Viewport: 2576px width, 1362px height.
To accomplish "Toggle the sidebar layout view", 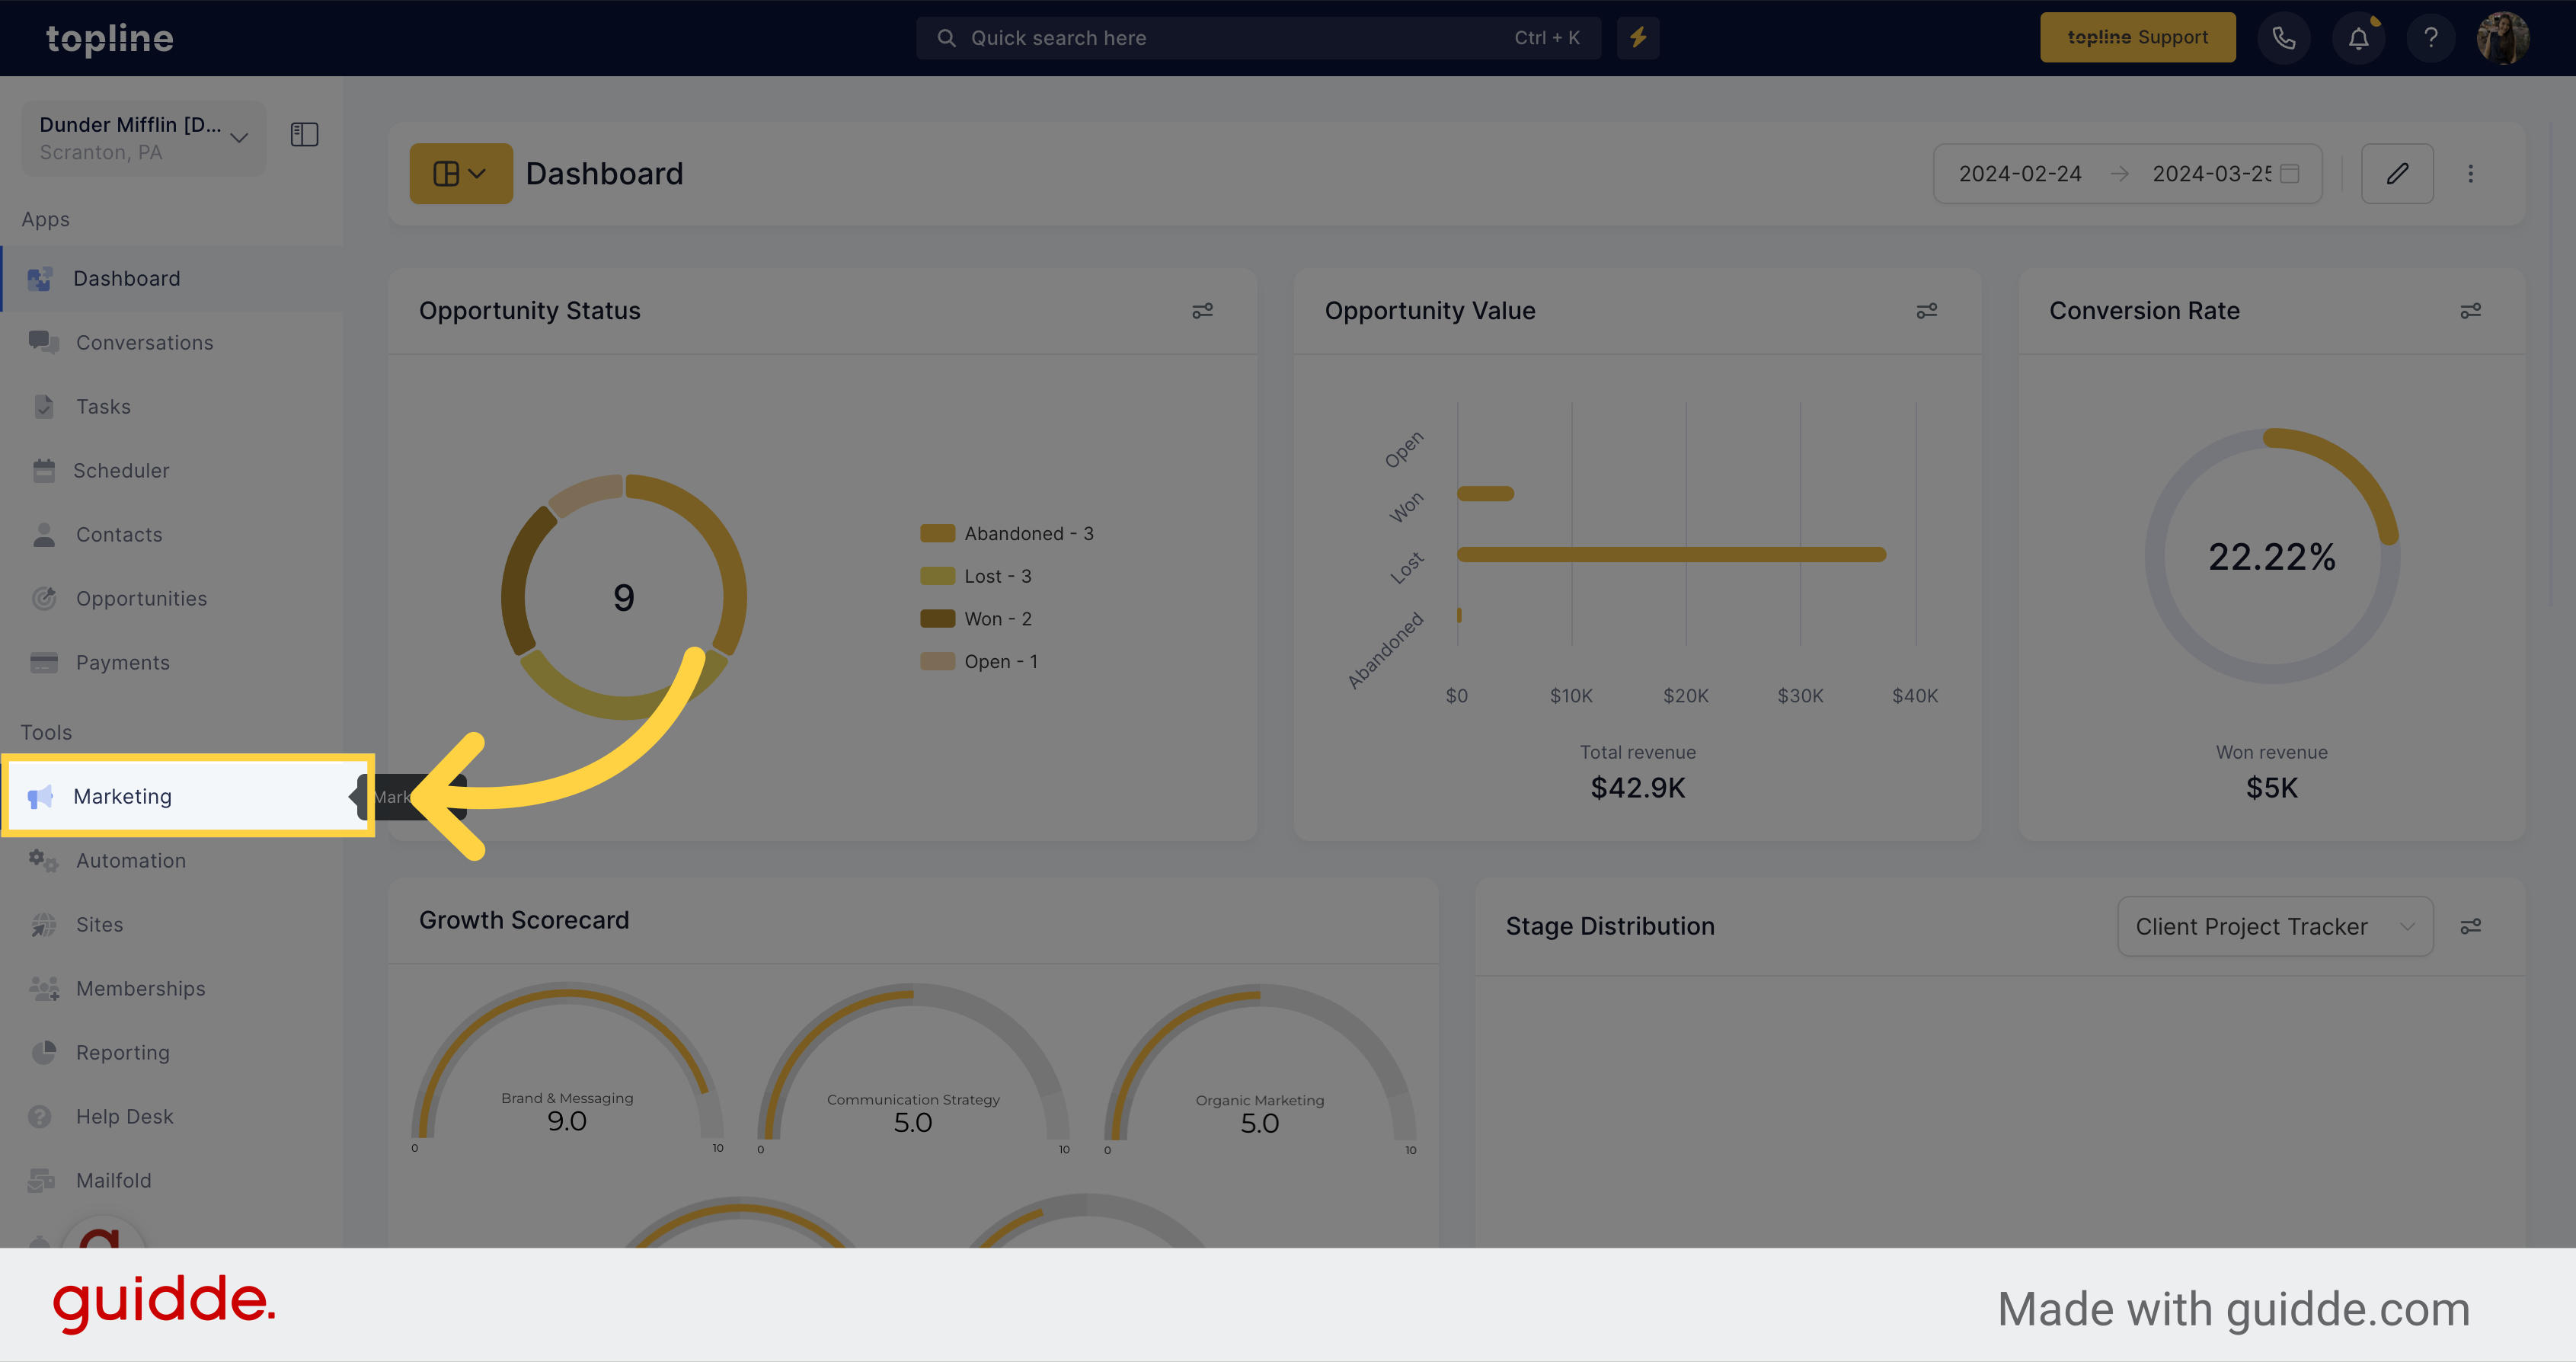I will click(x=305, y=135).
